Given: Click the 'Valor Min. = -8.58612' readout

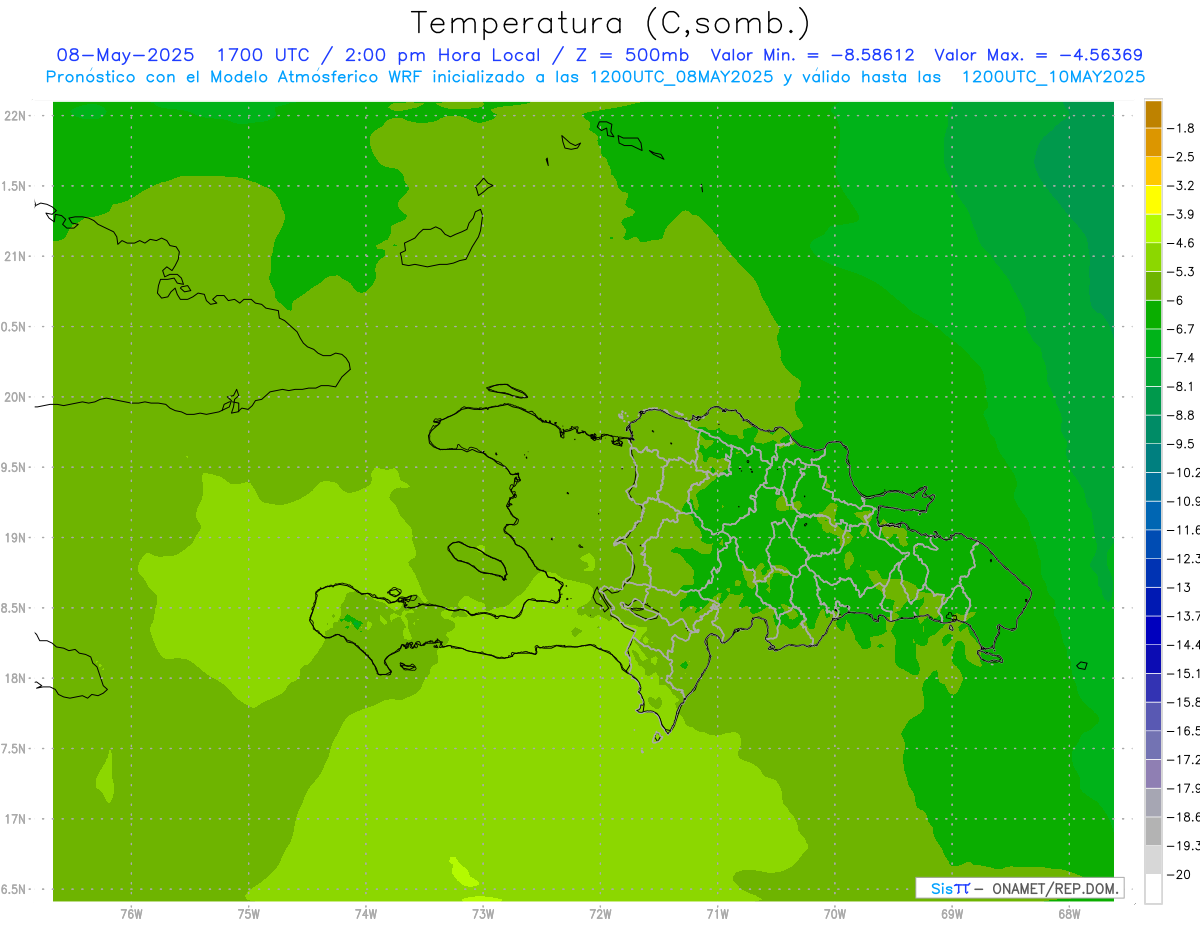Looking at the screenshot, I should pos(812,55).
